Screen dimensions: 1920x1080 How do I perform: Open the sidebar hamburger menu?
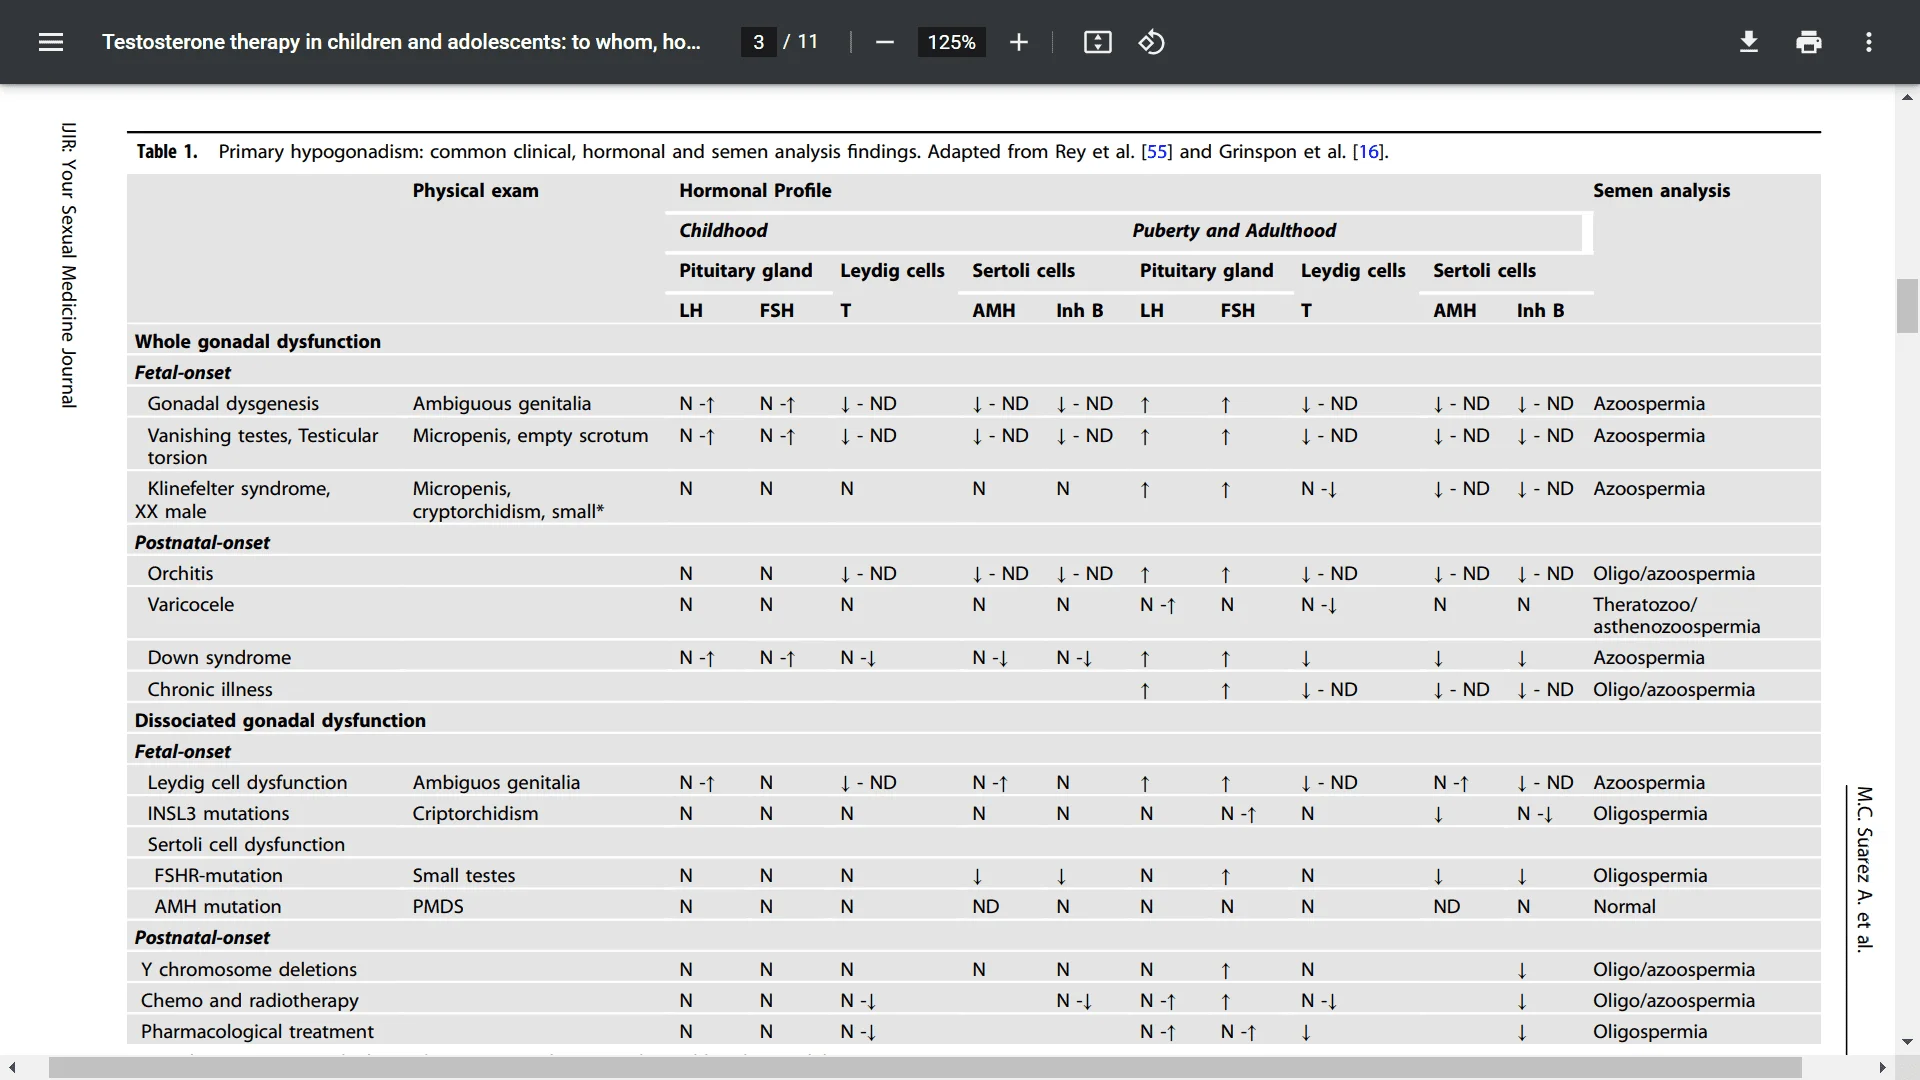click(51, 42)
